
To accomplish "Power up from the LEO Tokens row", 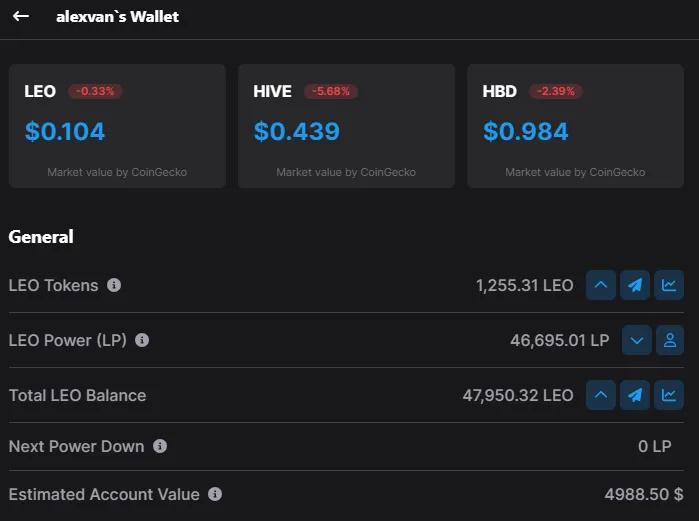I will [601, 285].
